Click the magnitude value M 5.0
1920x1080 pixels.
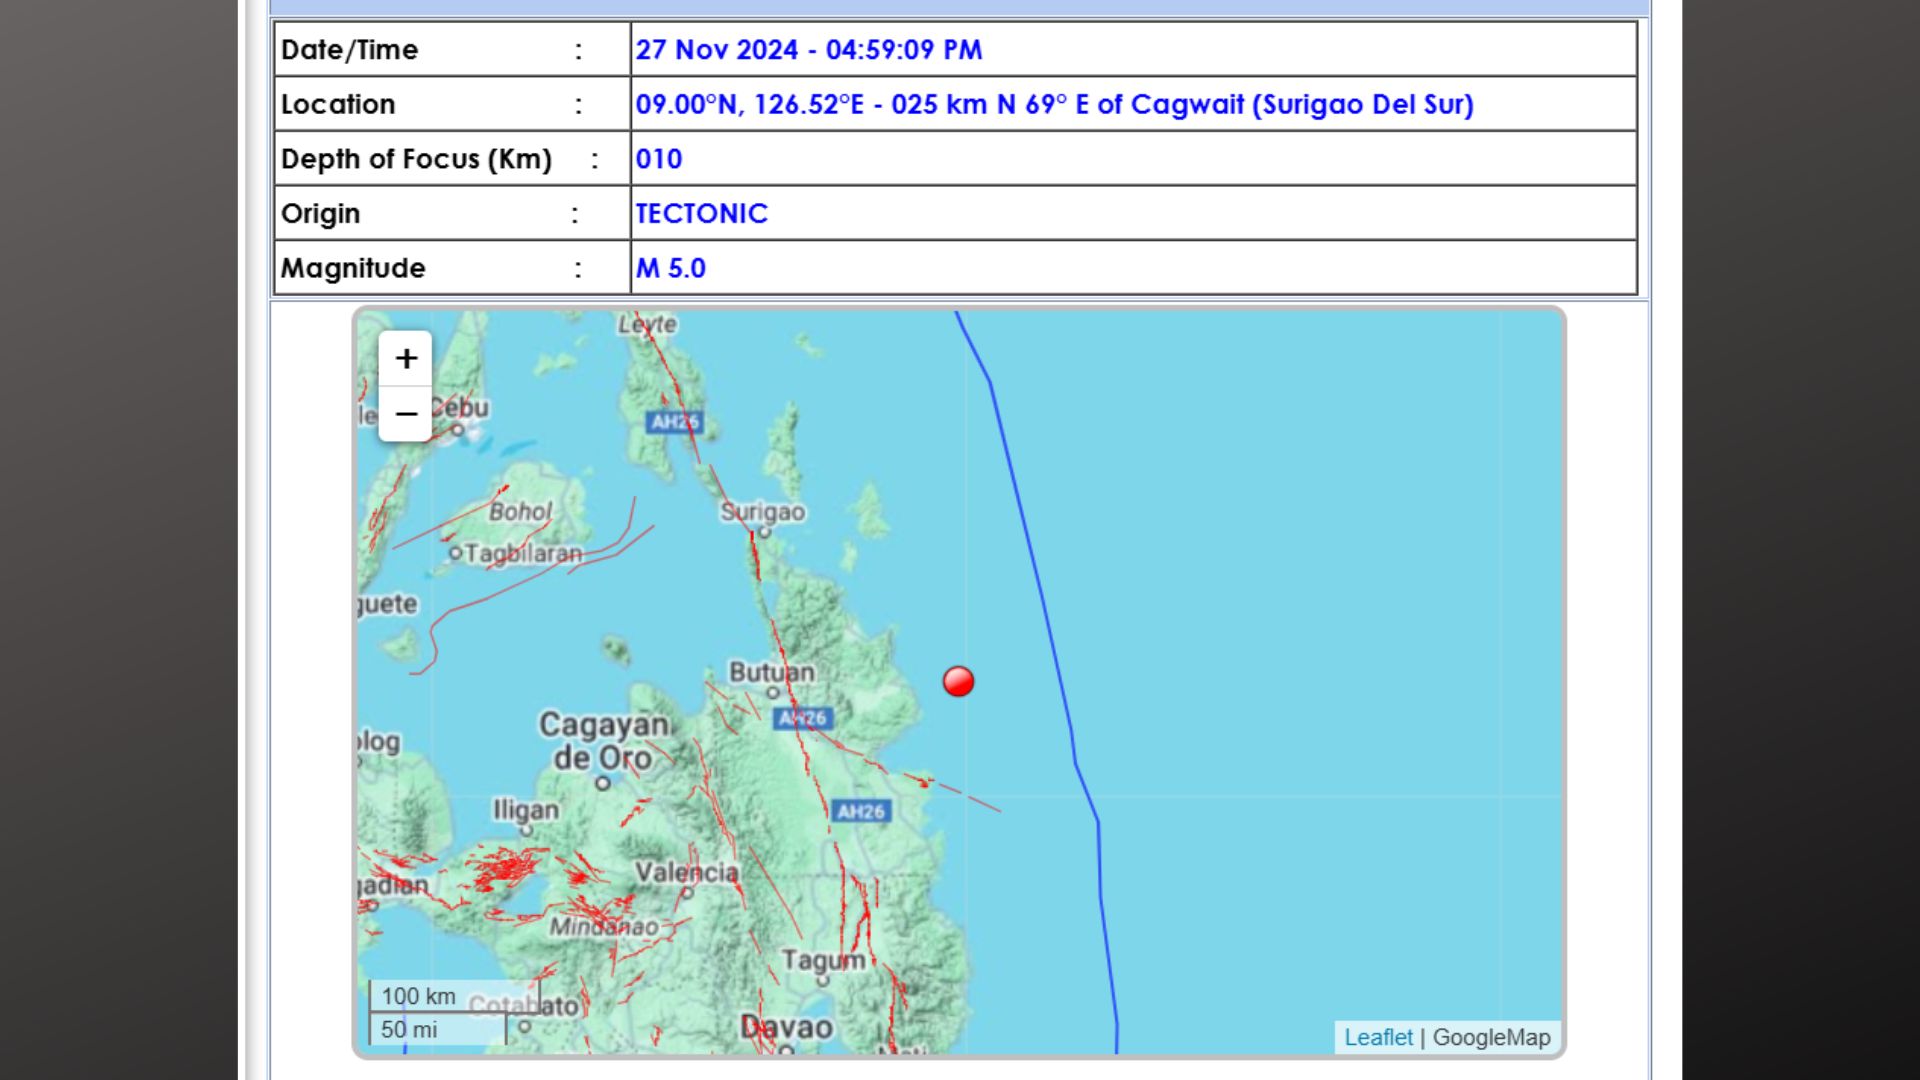(x=671, y=268)
